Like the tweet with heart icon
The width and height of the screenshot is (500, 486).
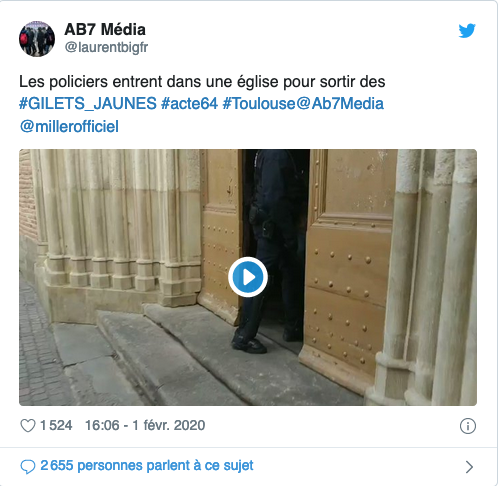pos(28,426)
